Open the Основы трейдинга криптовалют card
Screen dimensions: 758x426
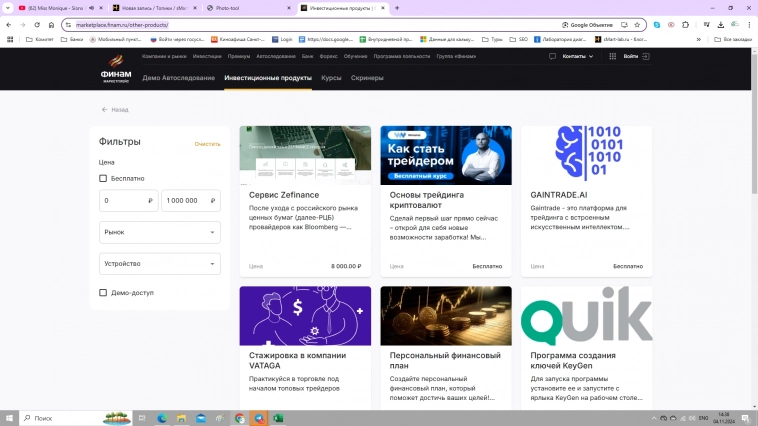point(446,202)
